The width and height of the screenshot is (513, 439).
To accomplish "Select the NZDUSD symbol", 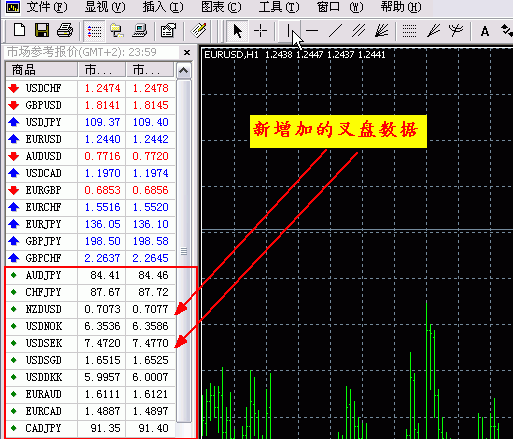I will [x=43, y=309].
